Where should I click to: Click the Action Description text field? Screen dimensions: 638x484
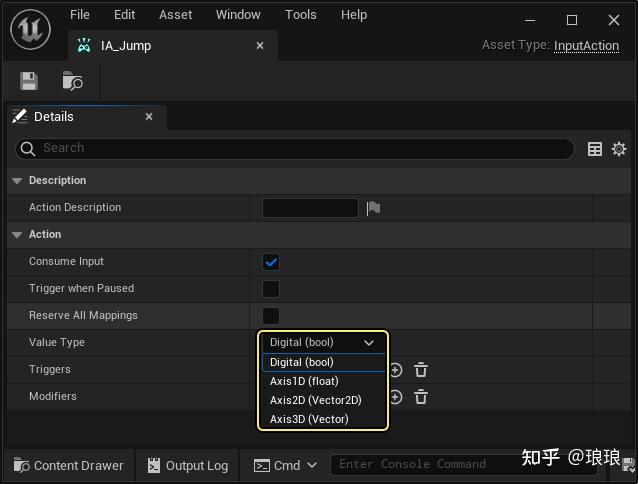[310, 208]
